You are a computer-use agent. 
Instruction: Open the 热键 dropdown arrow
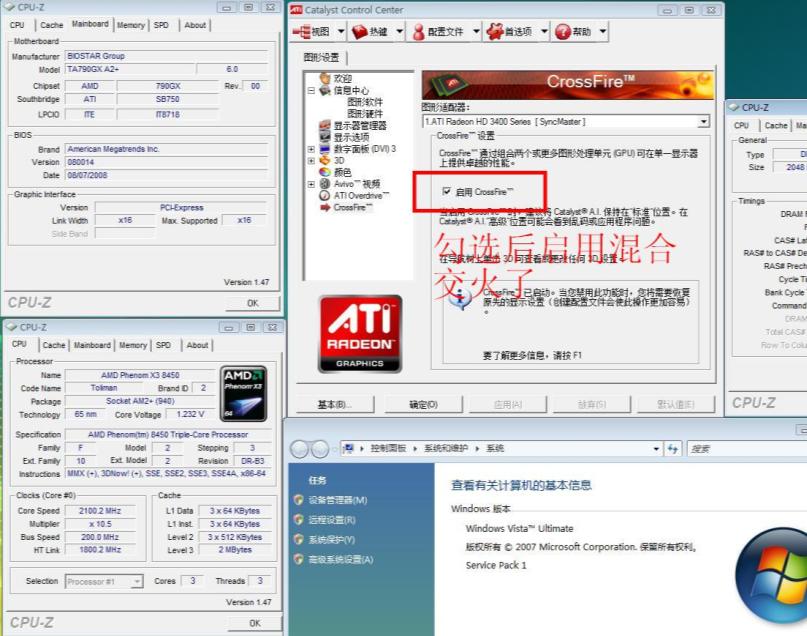coord(399,31)
